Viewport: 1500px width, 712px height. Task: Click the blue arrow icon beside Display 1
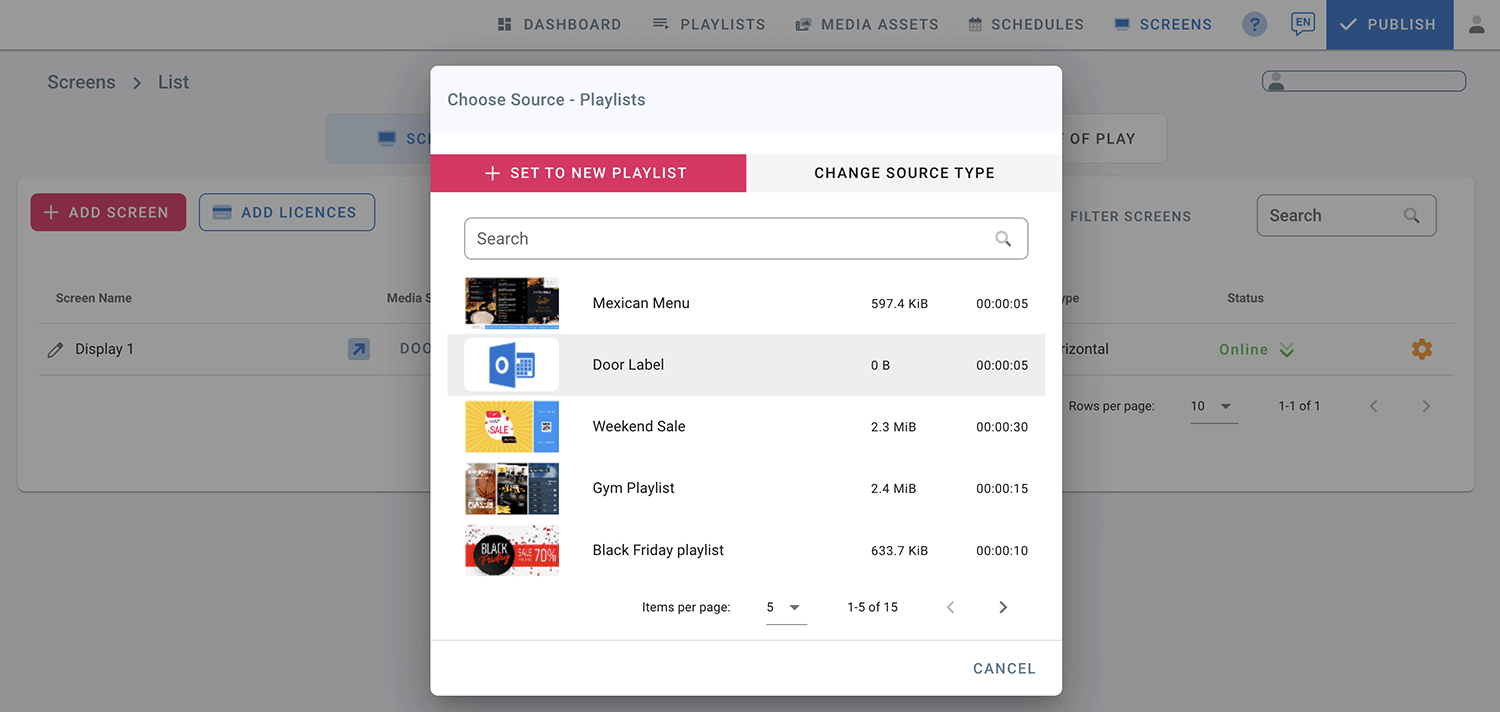358,349
